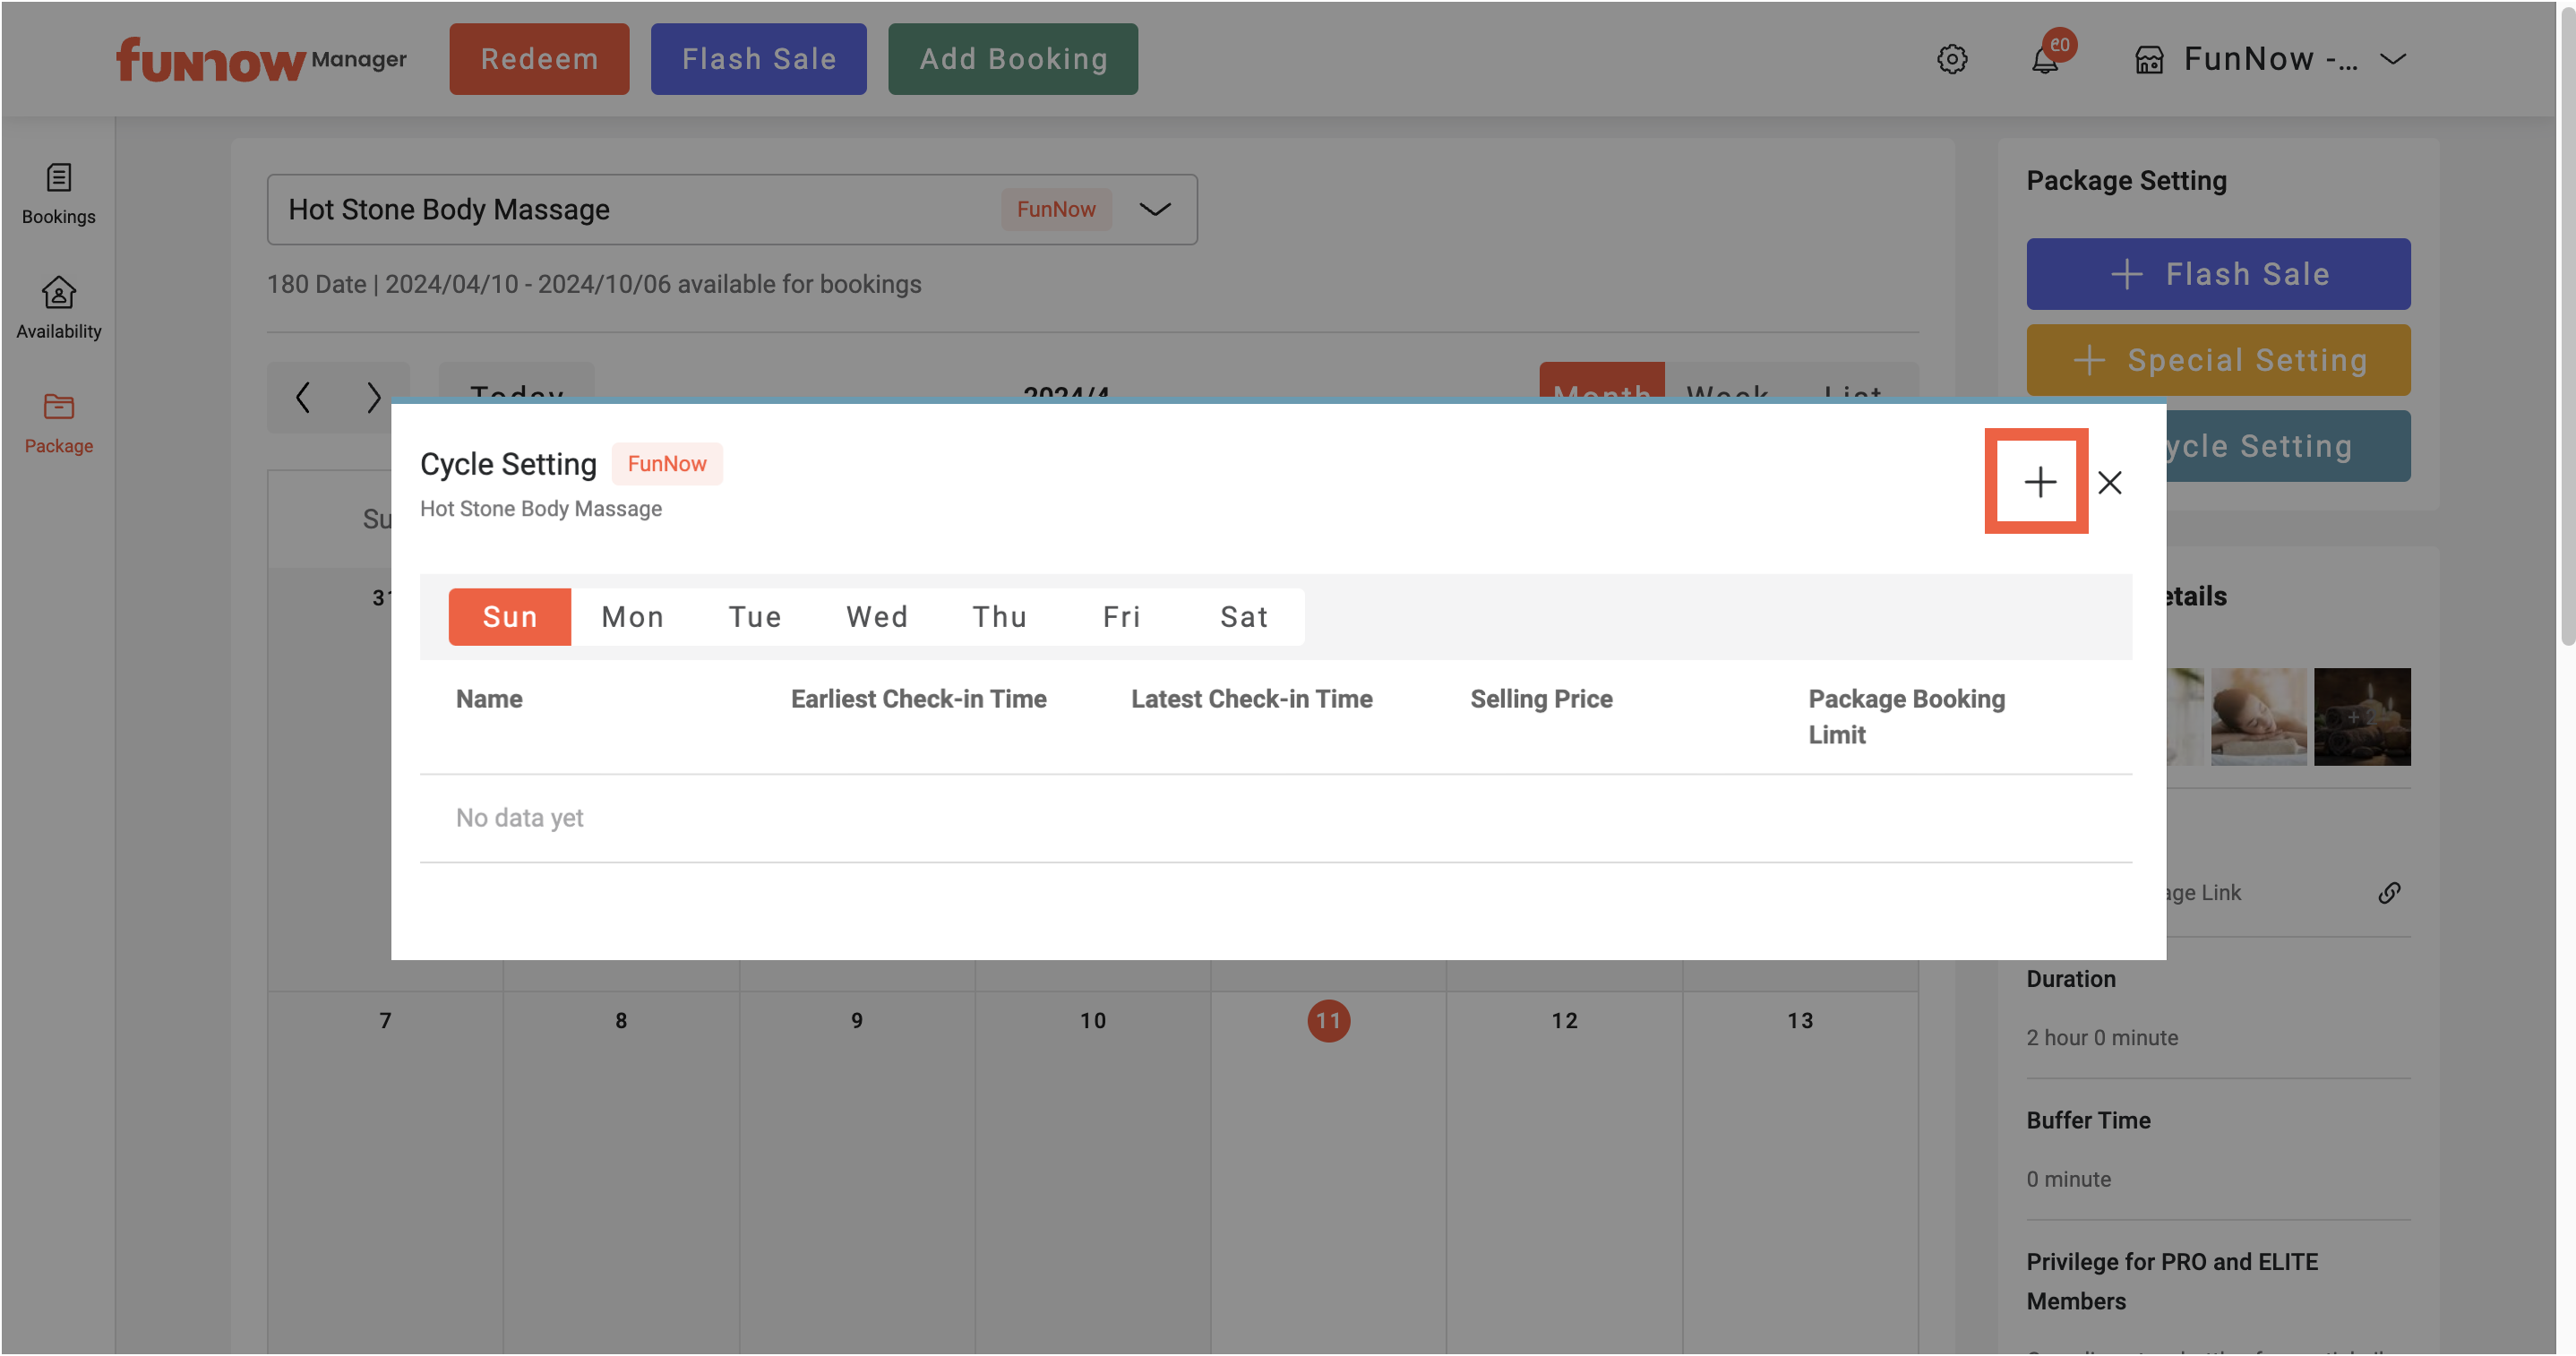Click the '0 minute' buffer time value
2576x1356 pixels.
click(2068, 1180)
